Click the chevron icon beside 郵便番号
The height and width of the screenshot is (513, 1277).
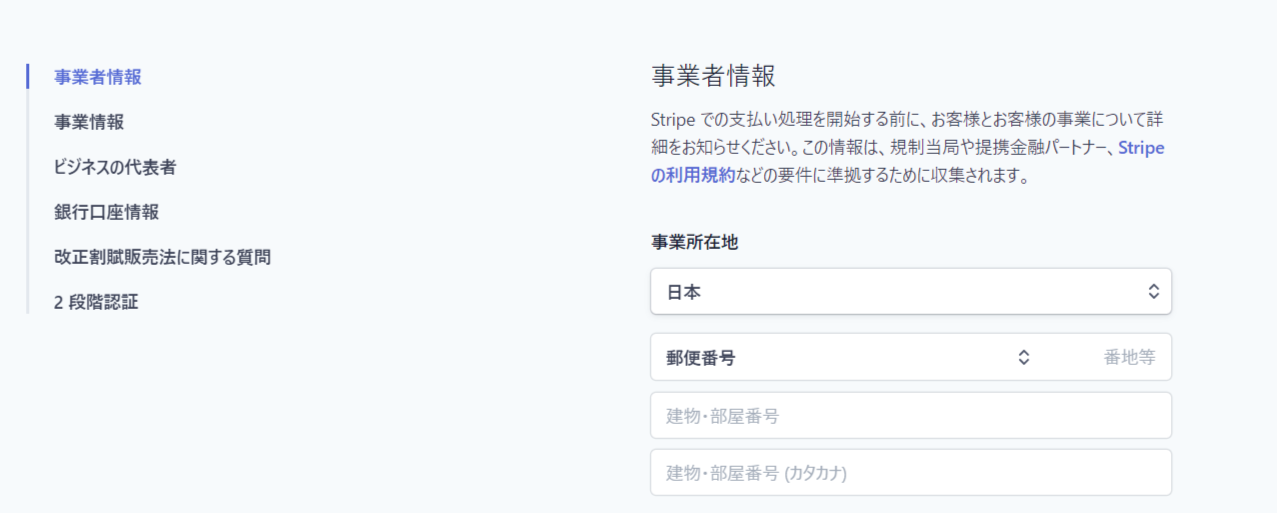(x=1023, y=358)
